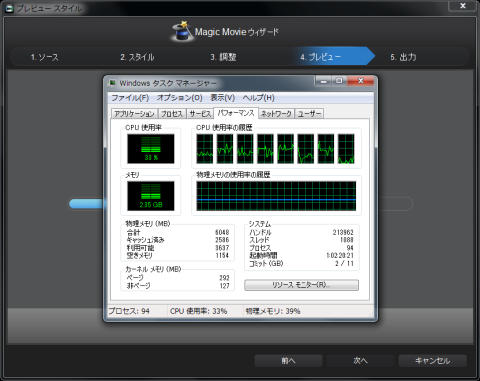The image size is (480, 381).
Task: Click the last CPU core history graph
Action: click(346, 149)
